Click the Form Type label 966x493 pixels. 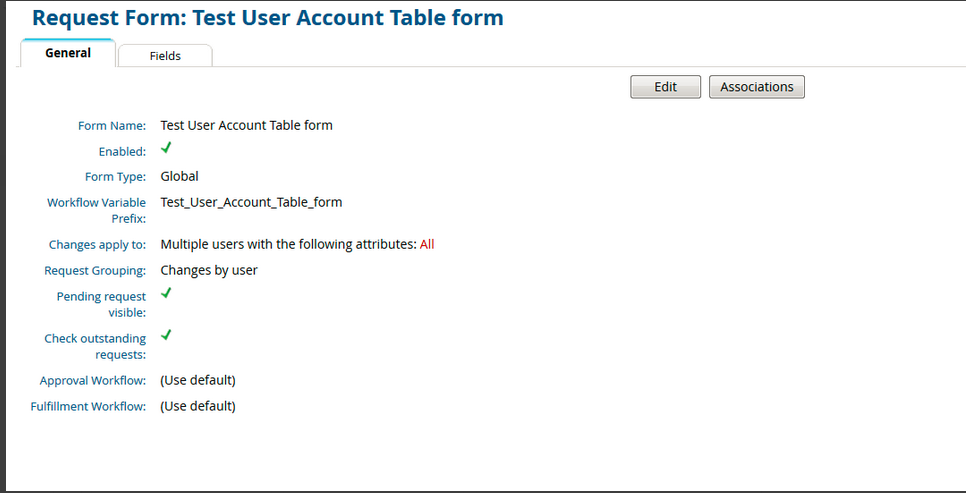pos(114,177)
